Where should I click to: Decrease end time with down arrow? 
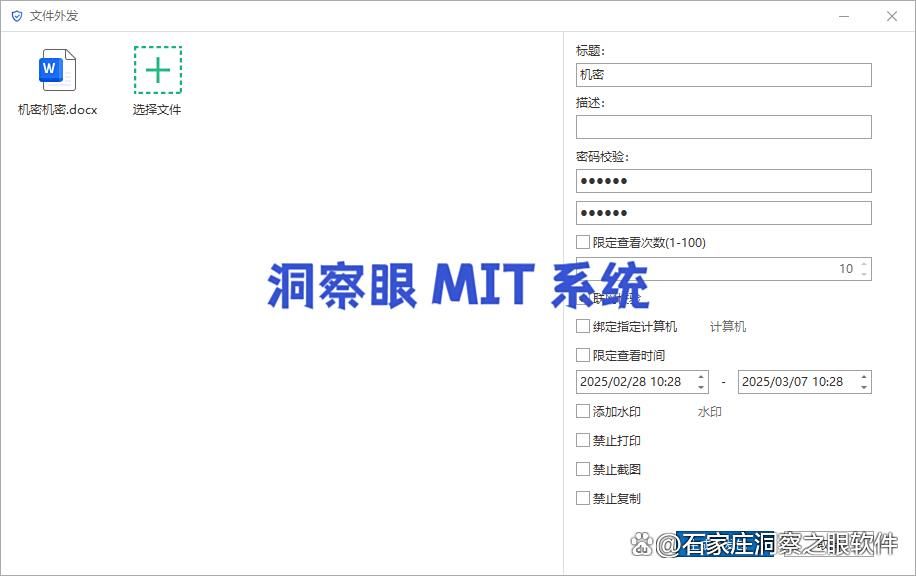click(x=864, y=387)
